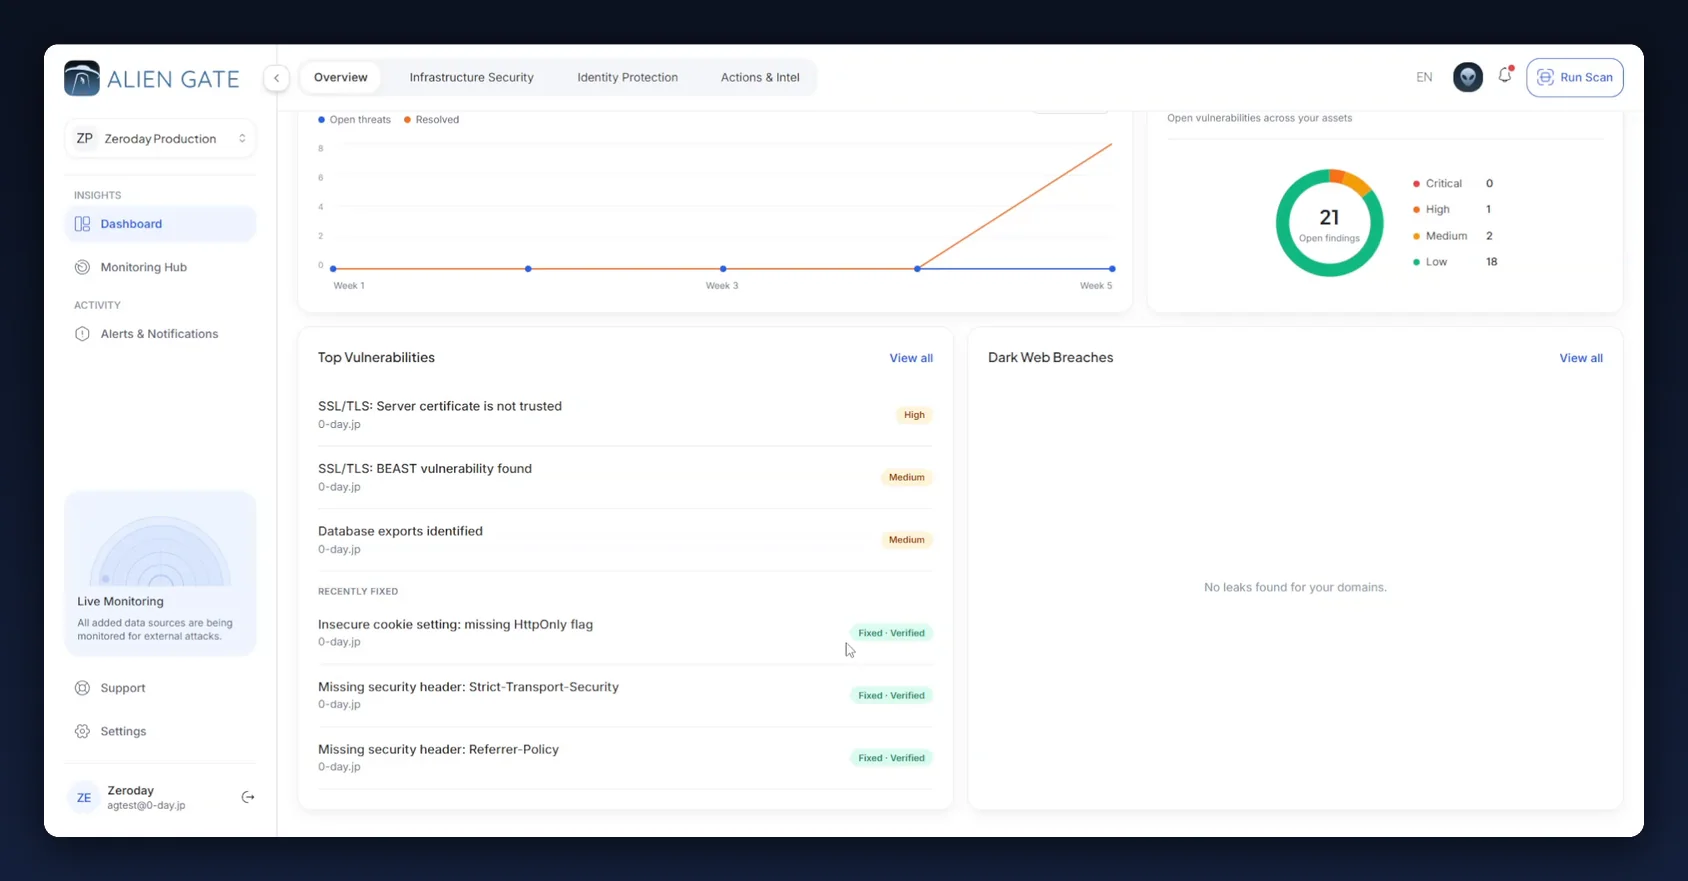1688x881 pixels.
Task: Open the Zeroday Production workspace switcher
Action: [160, 138]
